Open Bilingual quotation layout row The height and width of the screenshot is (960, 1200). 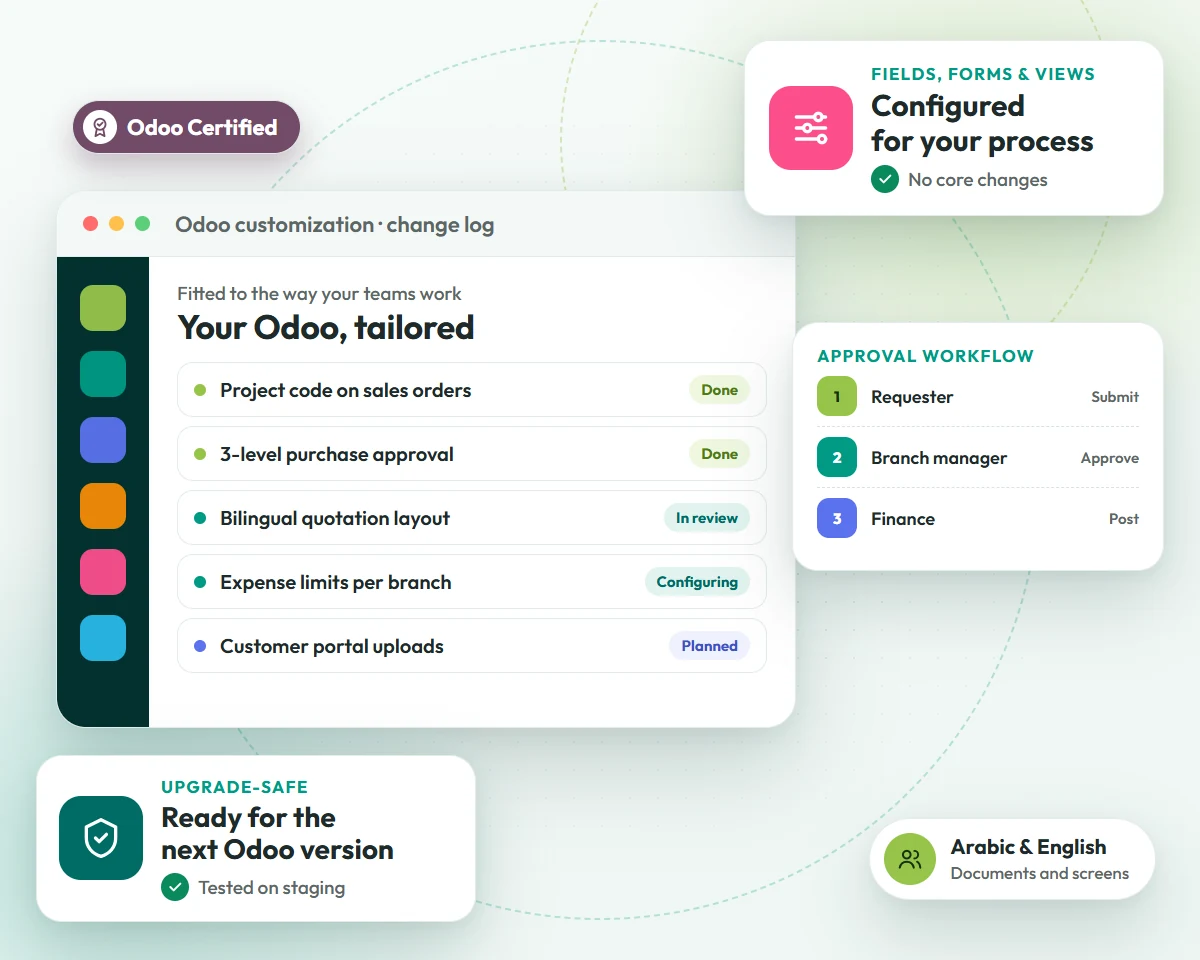click(472, 518)
